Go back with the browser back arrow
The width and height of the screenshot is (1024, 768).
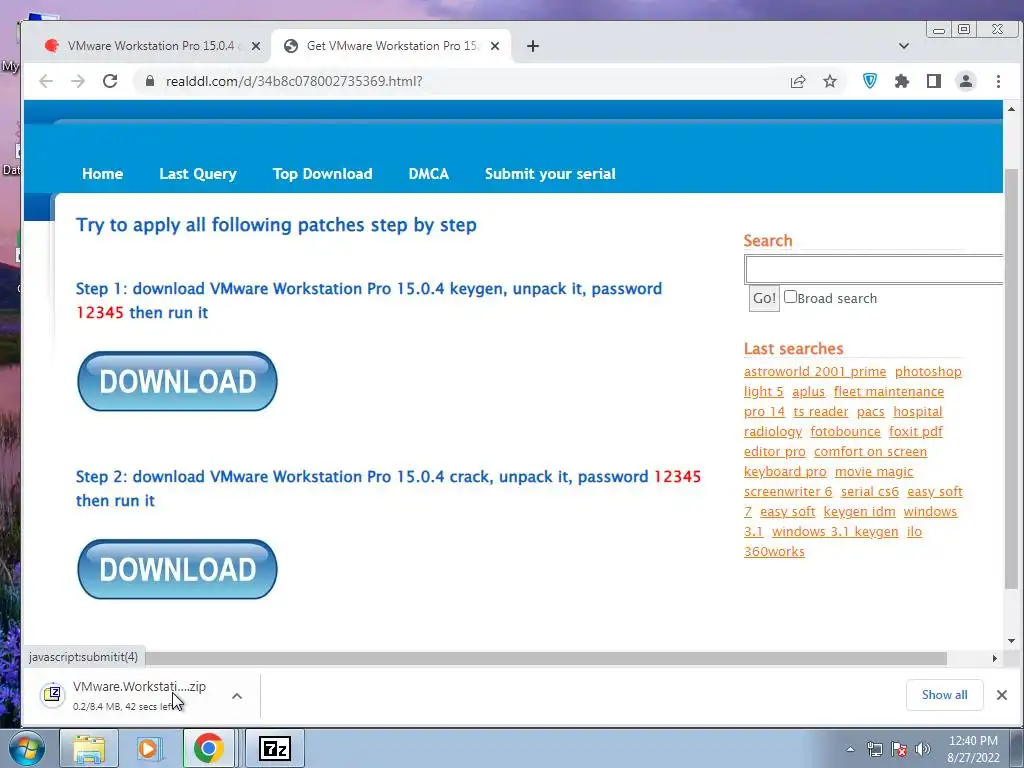point(46,81)
